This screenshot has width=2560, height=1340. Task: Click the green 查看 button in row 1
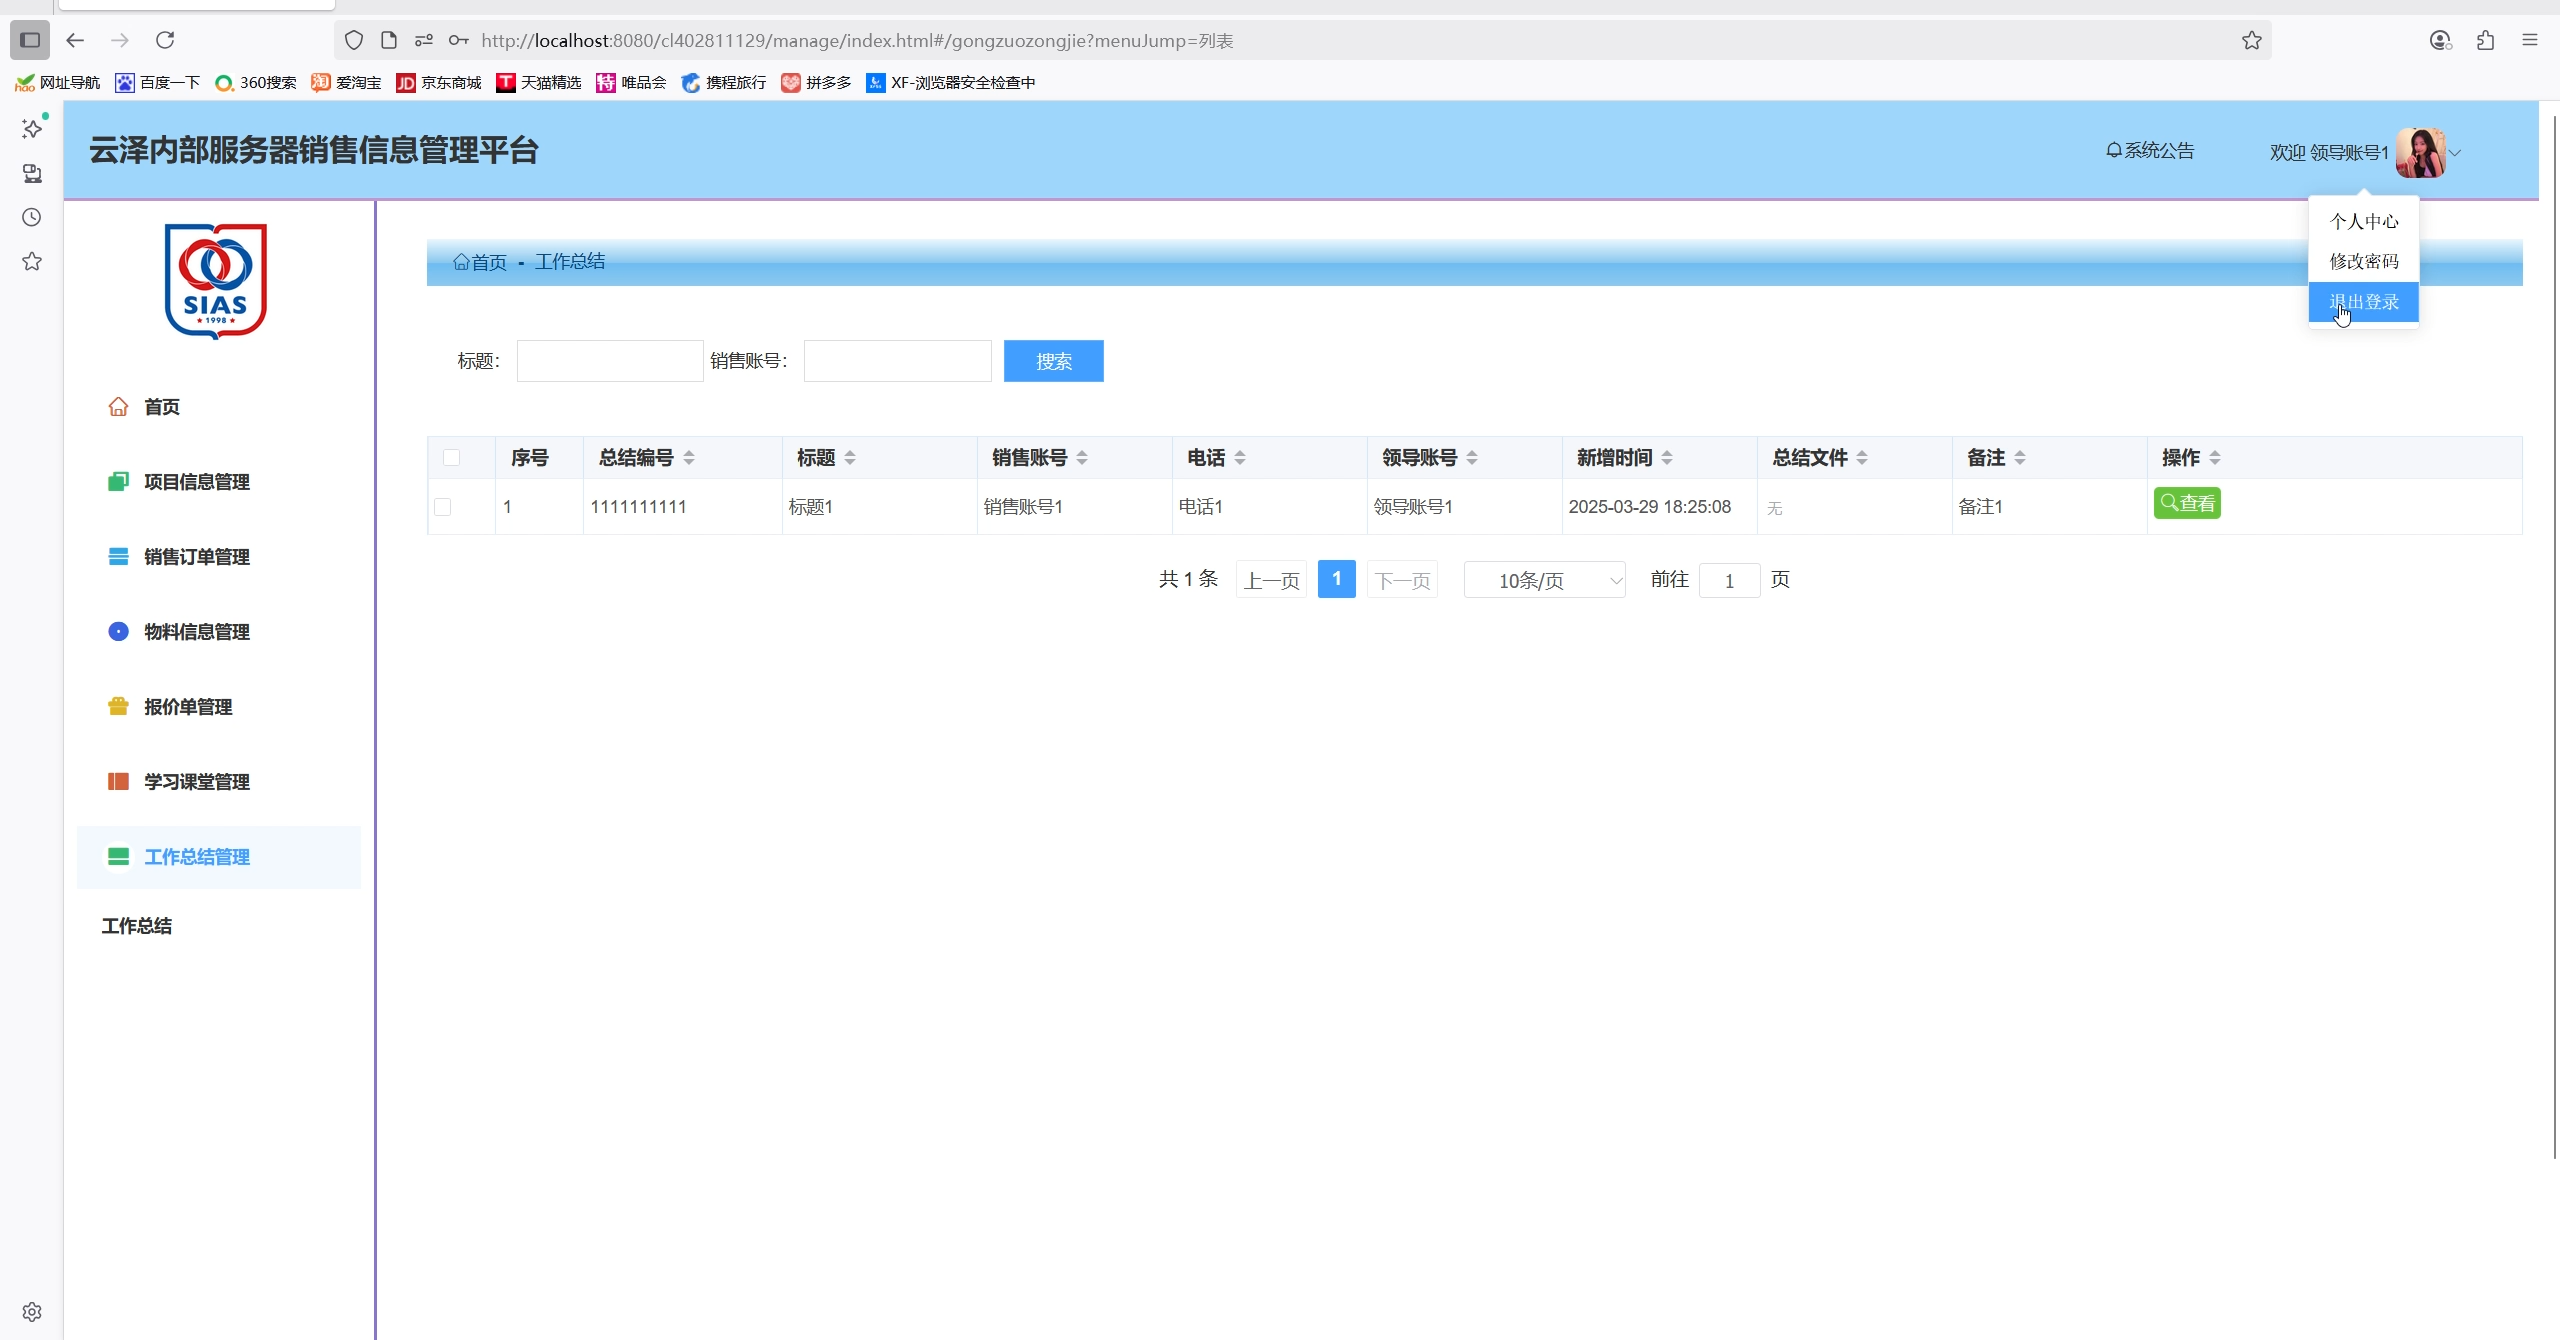[x=2187, y=503]
